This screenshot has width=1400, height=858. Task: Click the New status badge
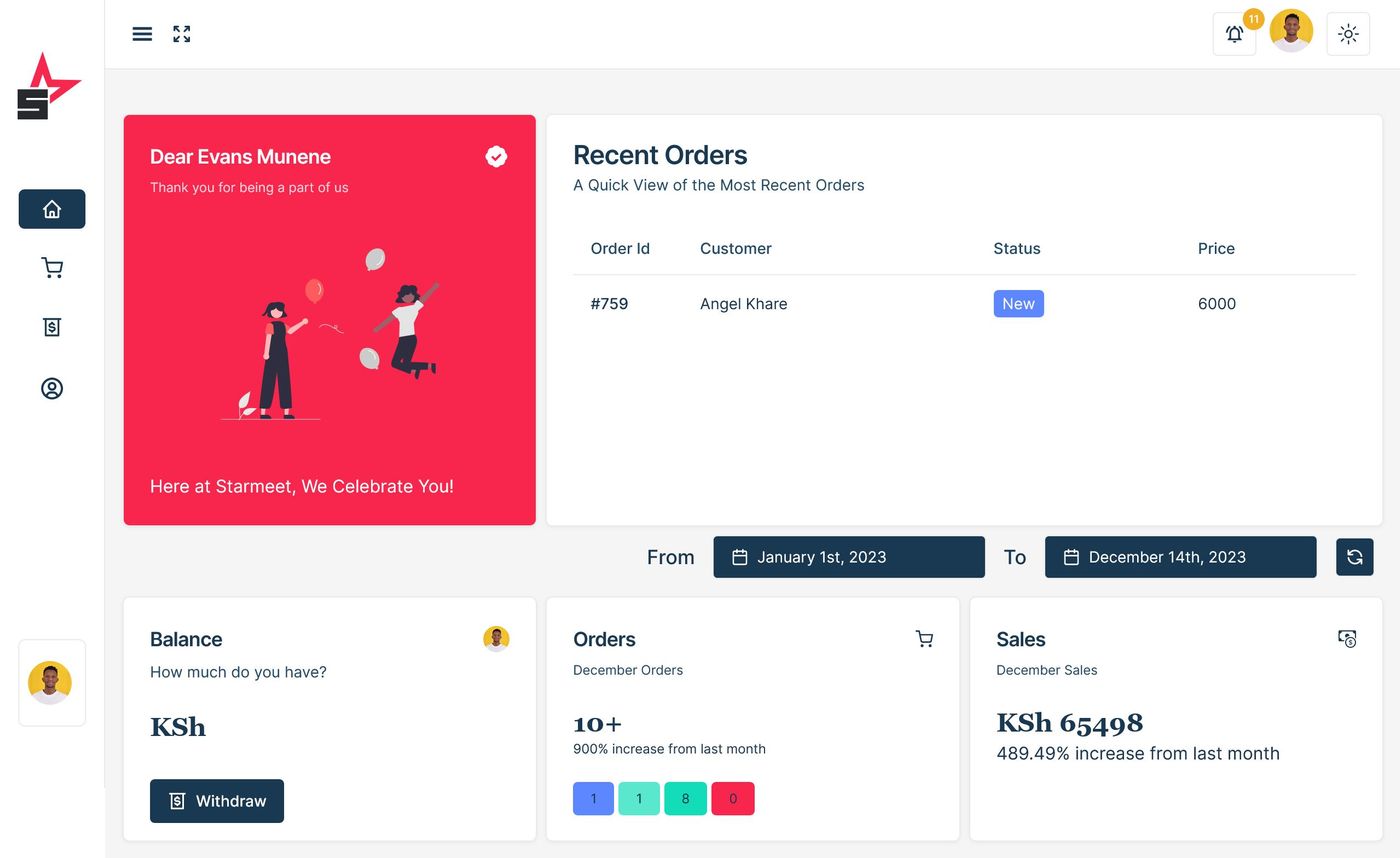(x=1018, y=304)
